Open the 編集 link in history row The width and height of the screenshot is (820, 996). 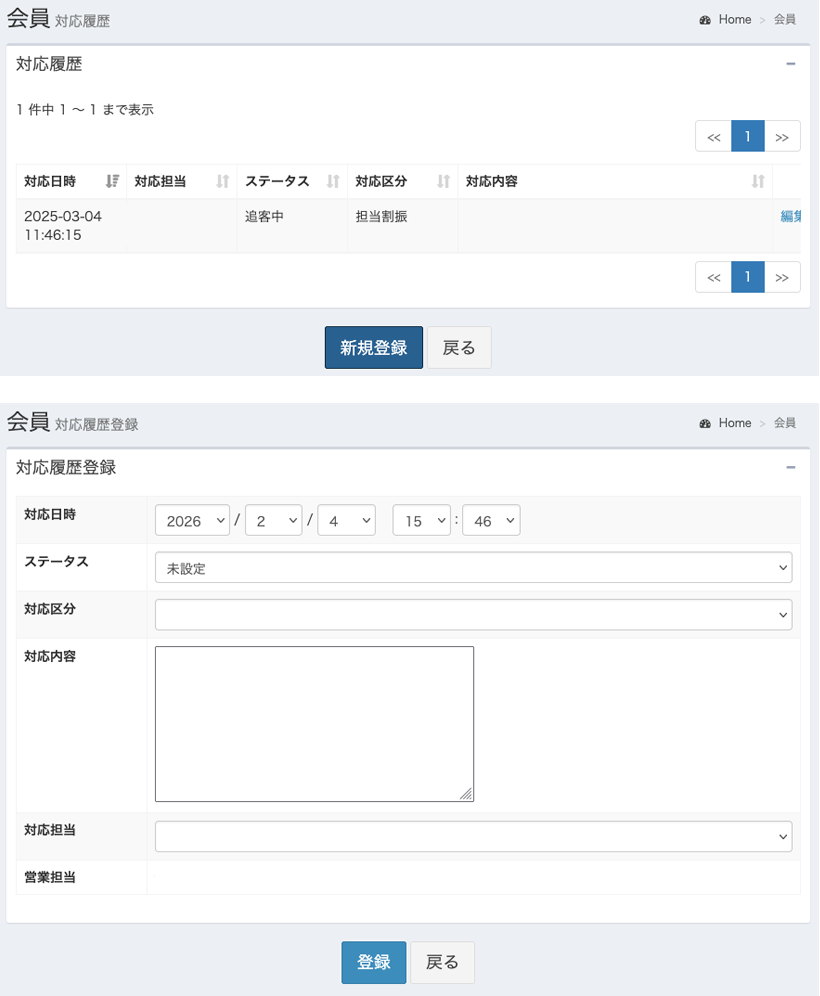tap(790, 216)
